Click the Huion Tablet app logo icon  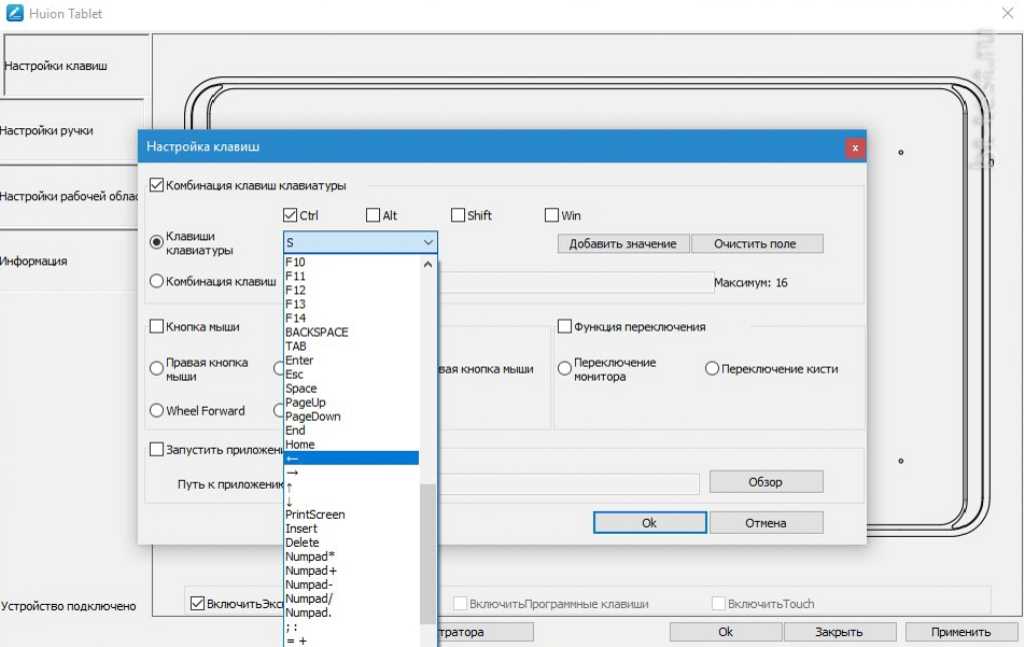pyautogui.click(x=15, y=14)
